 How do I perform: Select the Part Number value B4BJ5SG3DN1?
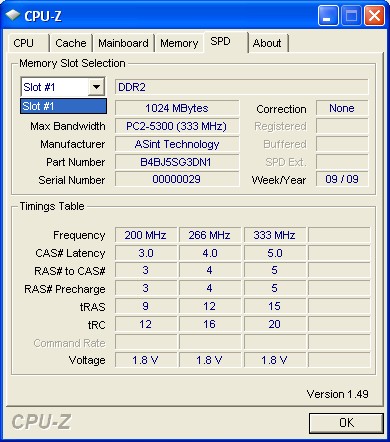click(x=177, y=162)
